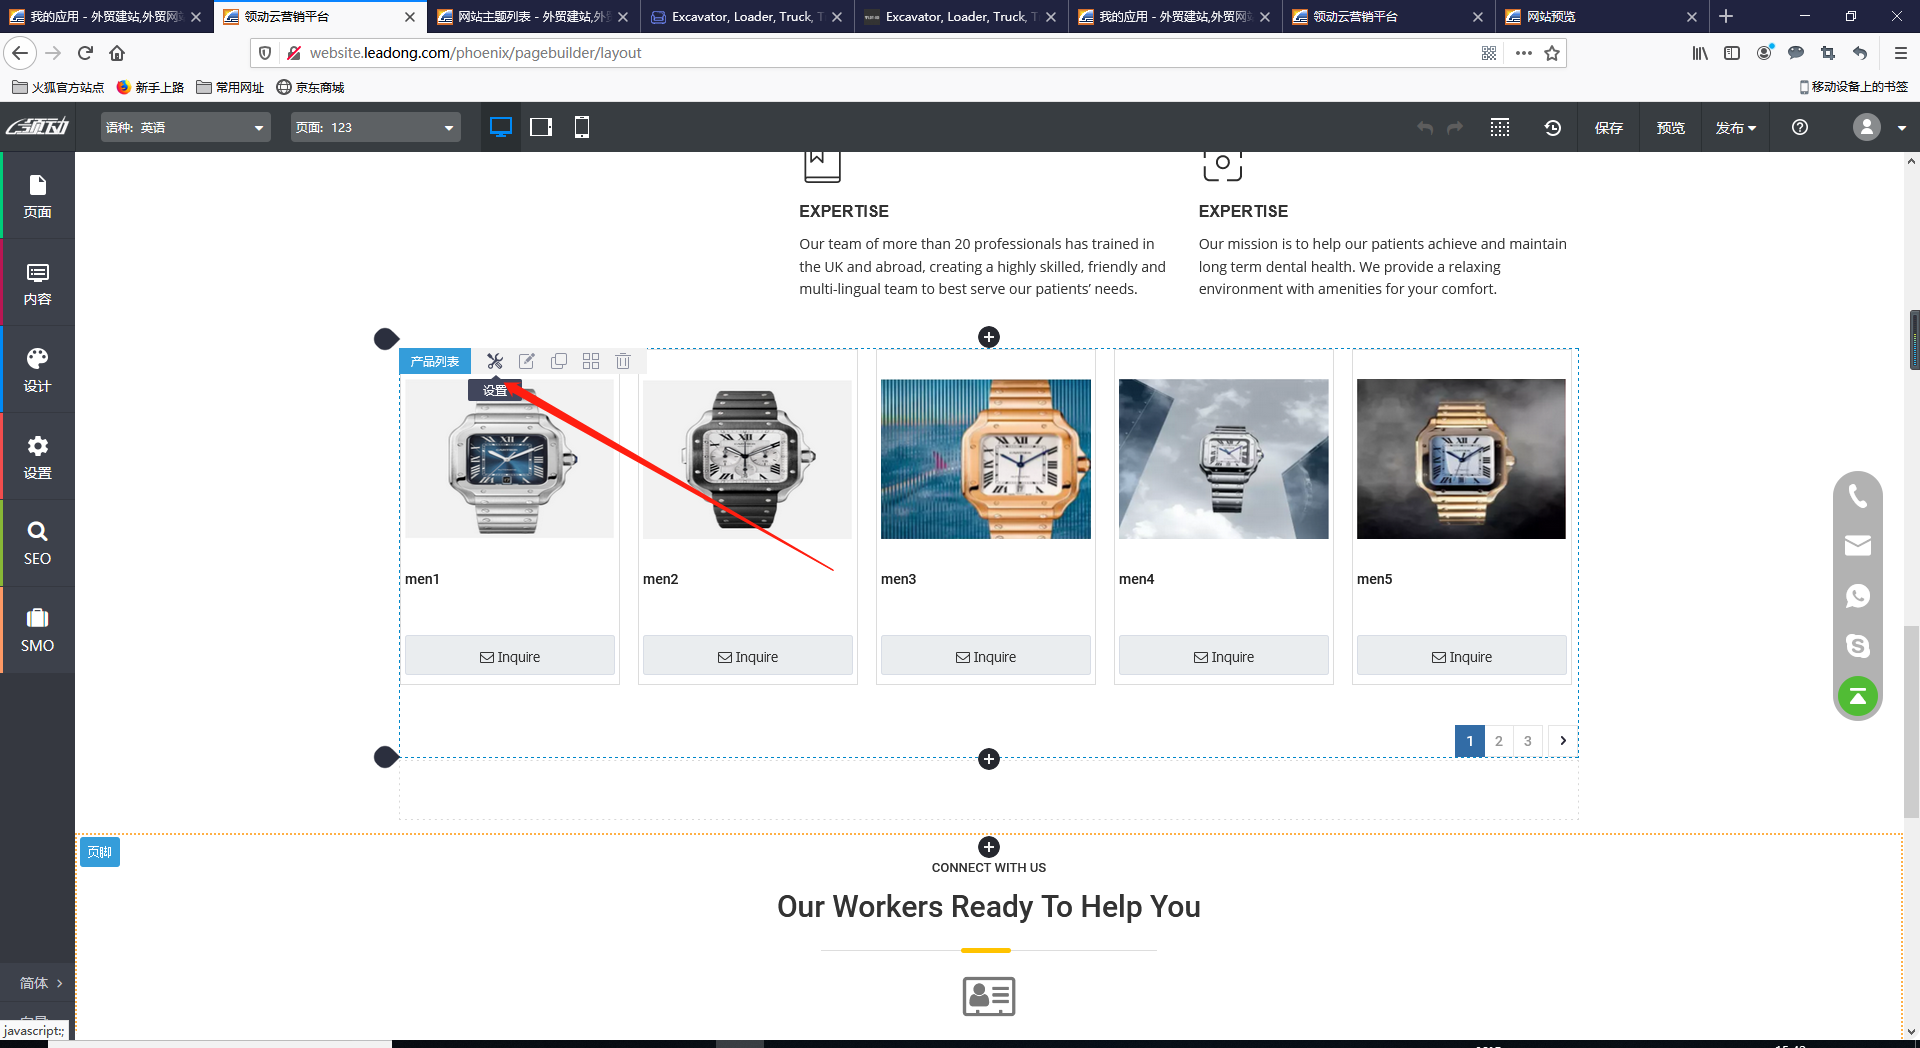Switch to desktop view mode

click(x=501, y=128)
